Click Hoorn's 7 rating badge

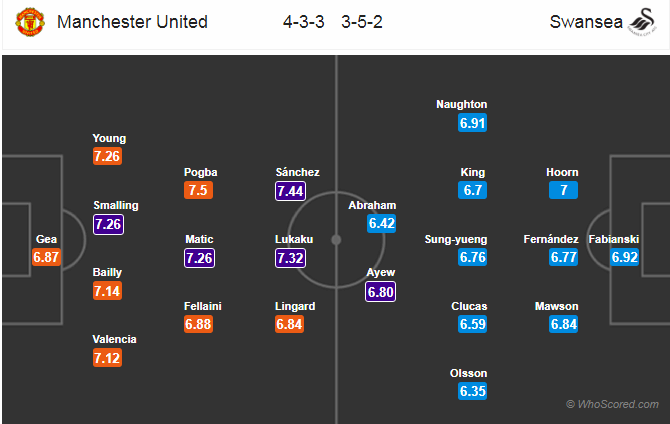(563, 190)
